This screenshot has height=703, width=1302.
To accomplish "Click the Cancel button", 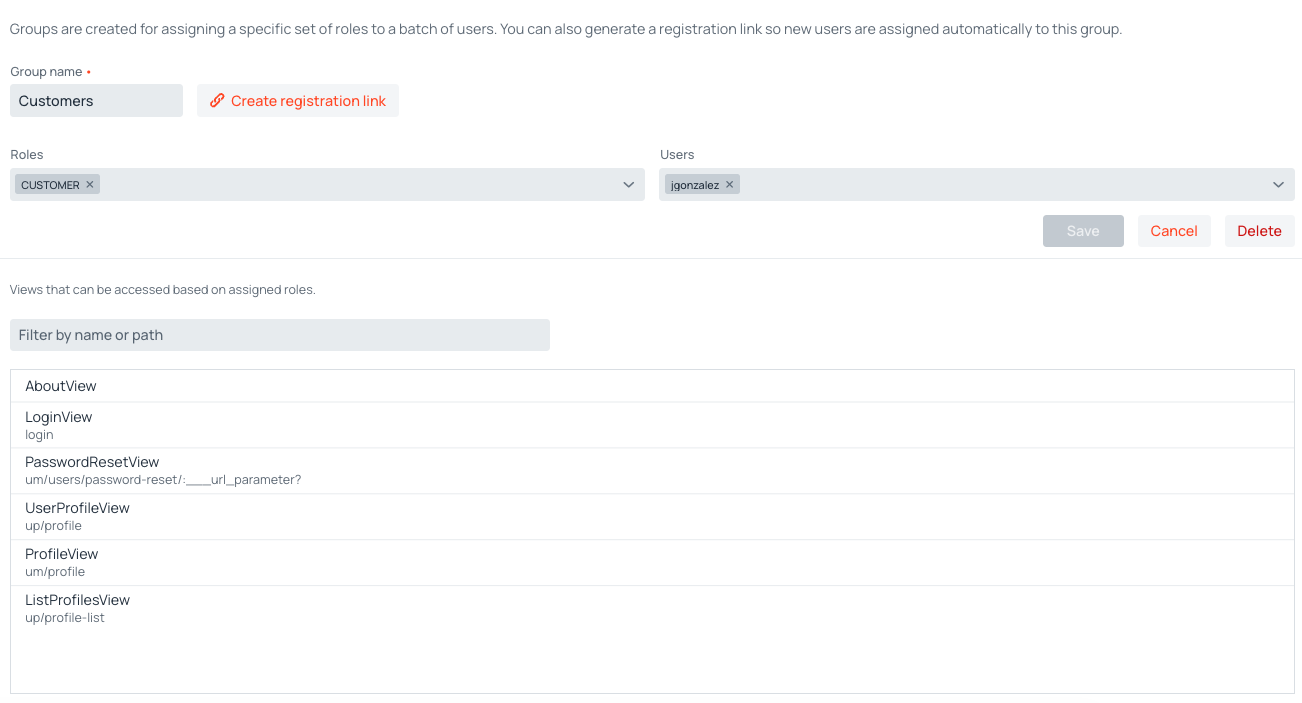I will point(1174,231).
